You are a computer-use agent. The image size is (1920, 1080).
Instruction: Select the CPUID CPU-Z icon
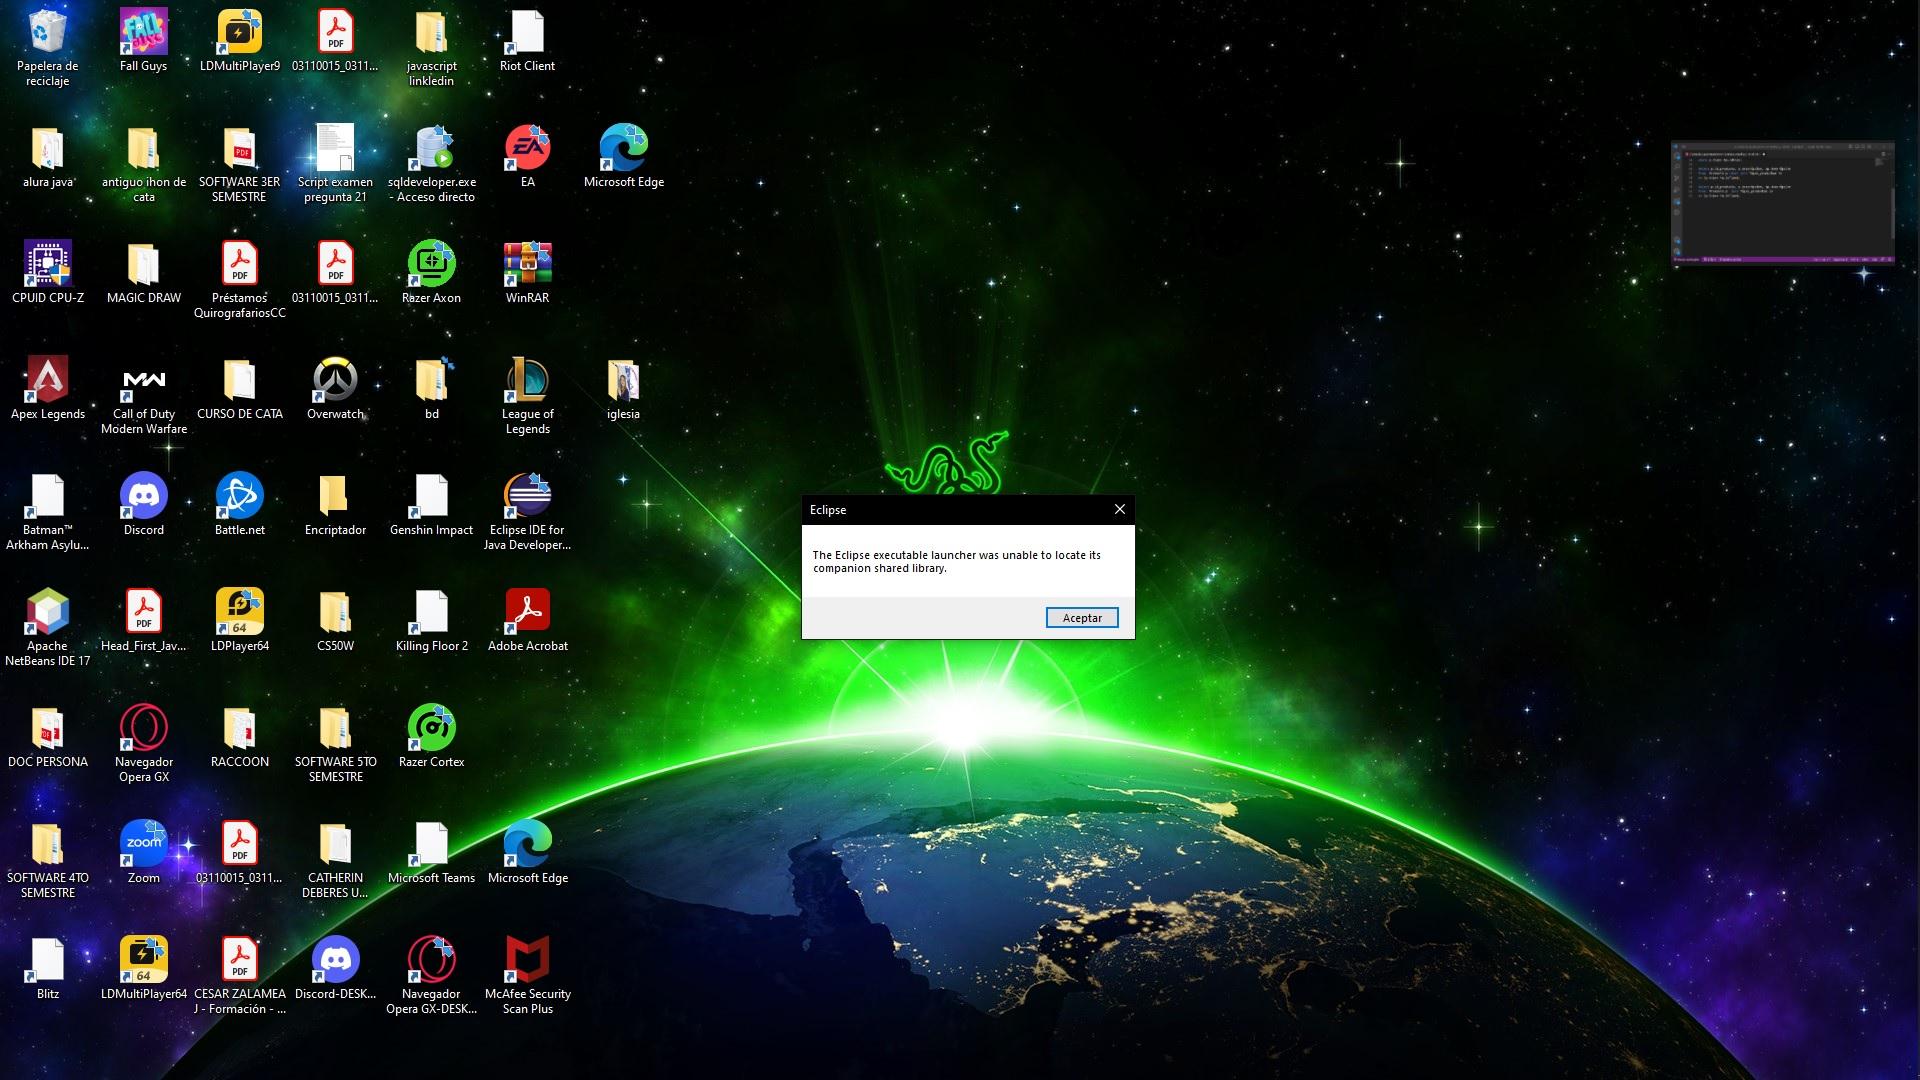(x=47, y=272)
